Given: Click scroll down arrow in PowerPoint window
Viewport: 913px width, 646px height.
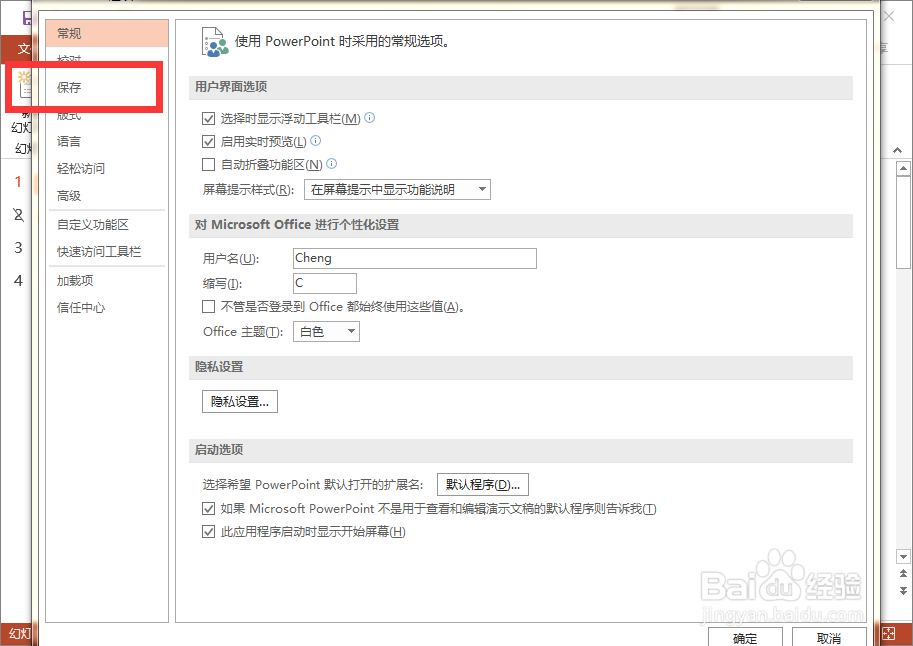Looking at the screenshot, I should pos(903,557).
